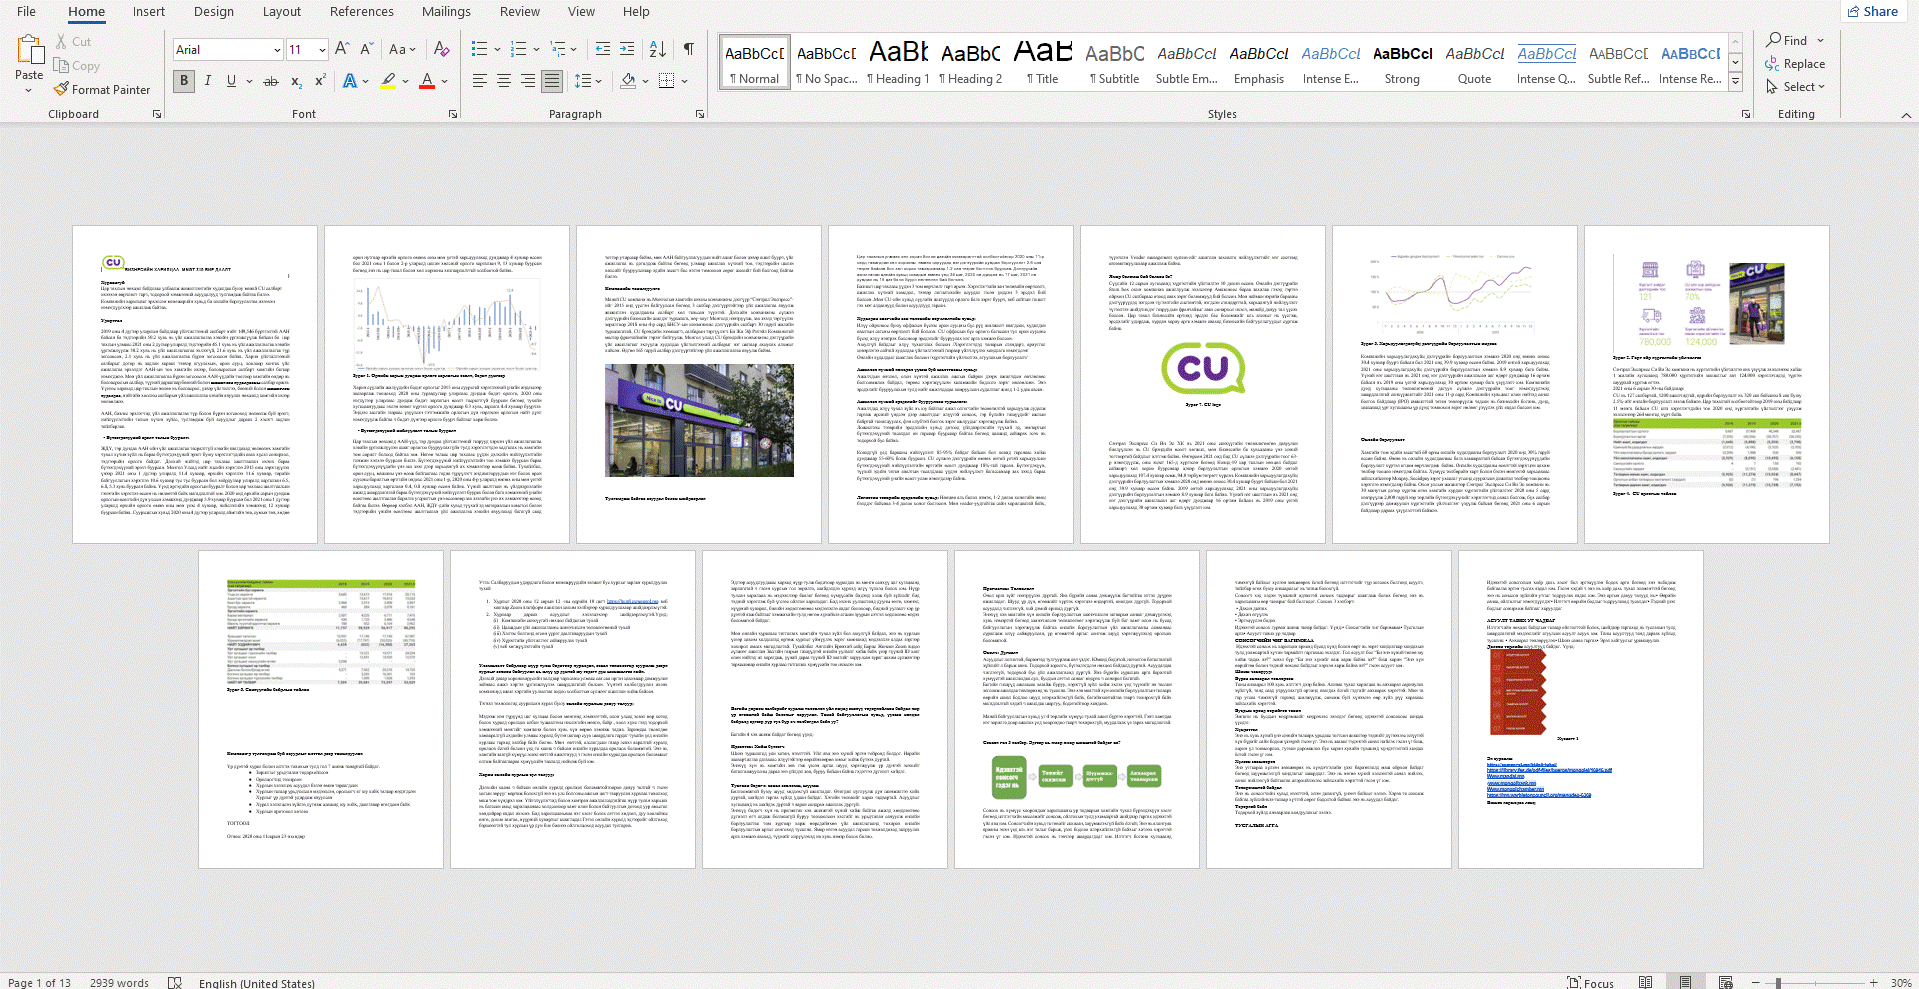Open the font name Arial dropdown

pyautogui.click(x=277, y=50)
